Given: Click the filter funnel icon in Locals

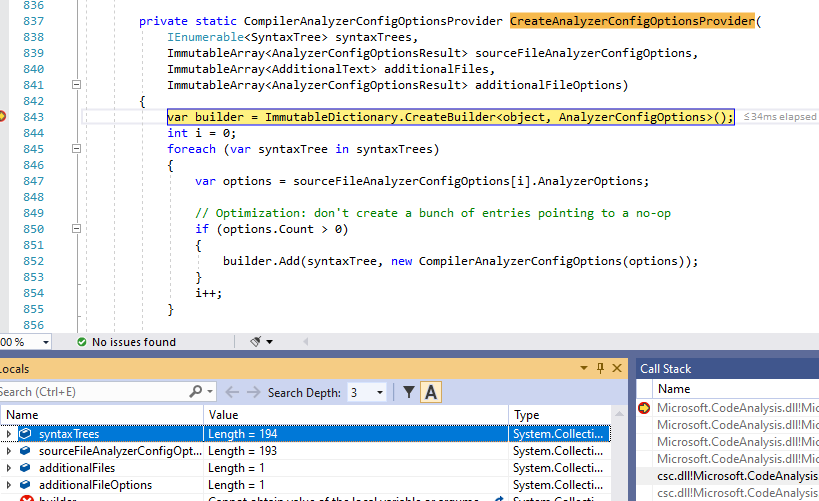Looking at the screenshot, I should (x=409, y=392).
